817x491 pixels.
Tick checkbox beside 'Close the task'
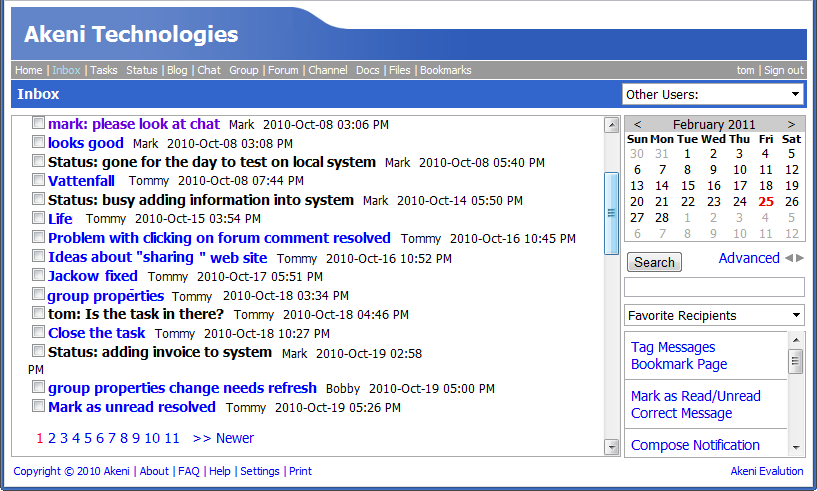click(38, 332)
